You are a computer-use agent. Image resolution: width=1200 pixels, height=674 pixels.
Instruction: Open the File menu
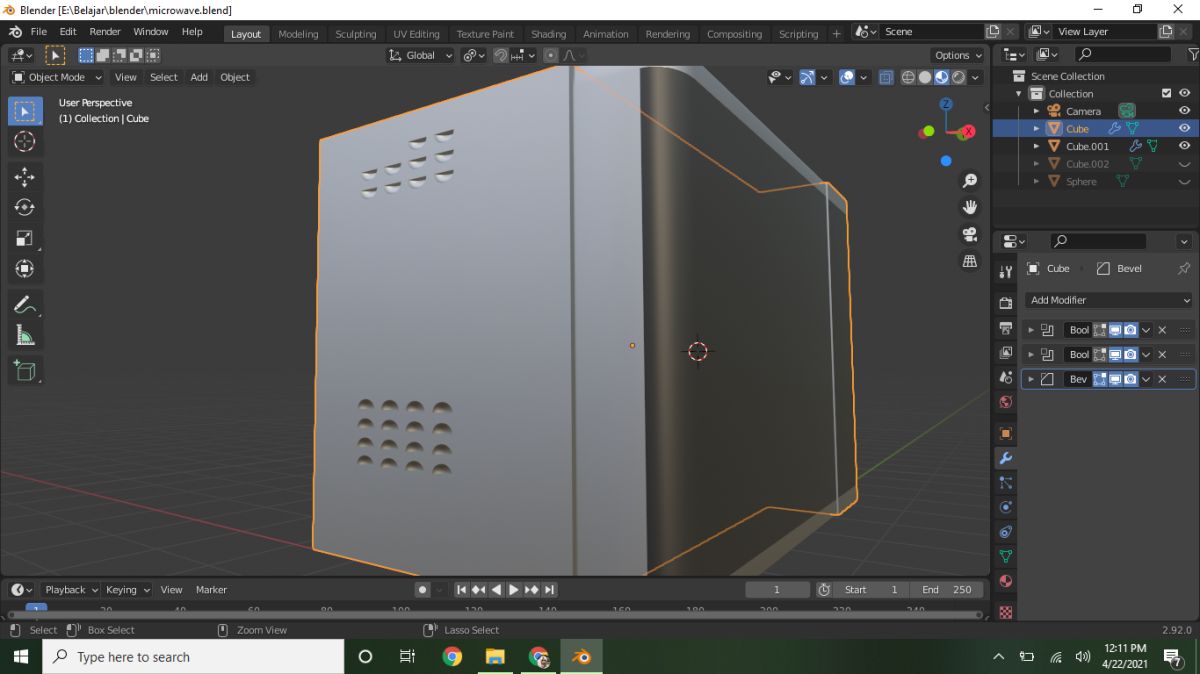pos(38,32)
